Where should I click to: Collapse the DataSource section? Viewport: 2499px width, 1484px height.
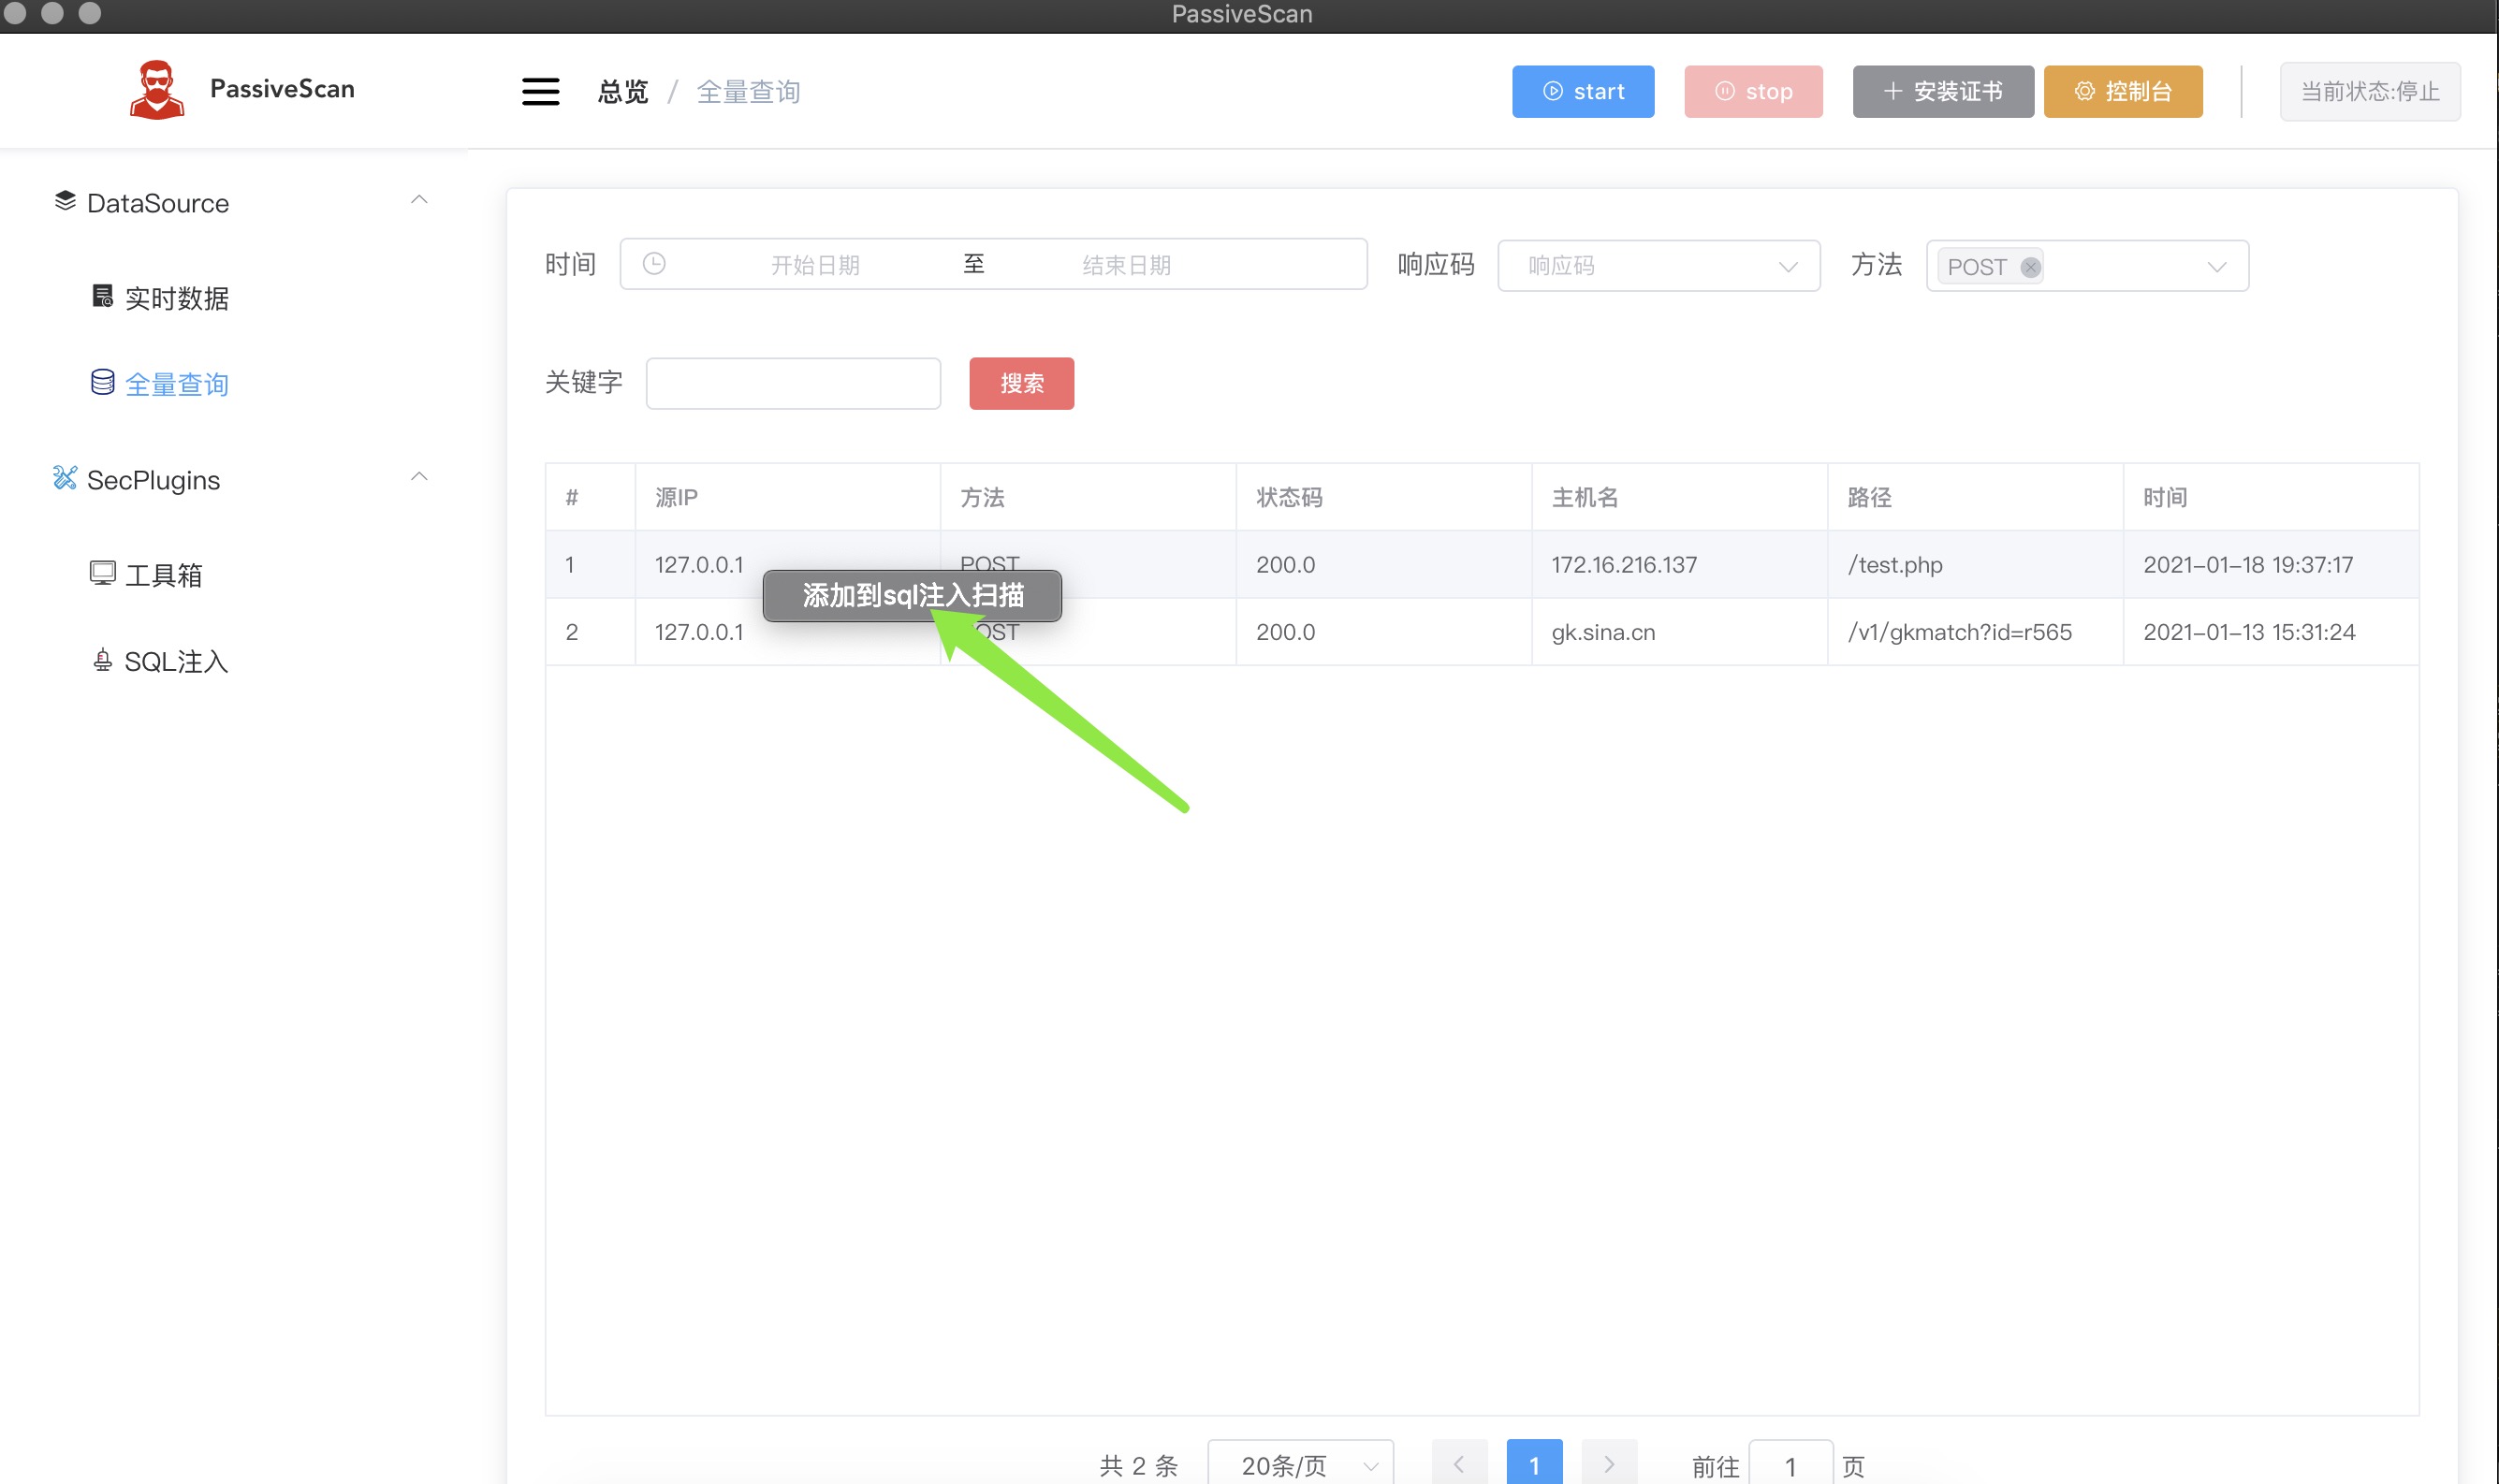419,201
